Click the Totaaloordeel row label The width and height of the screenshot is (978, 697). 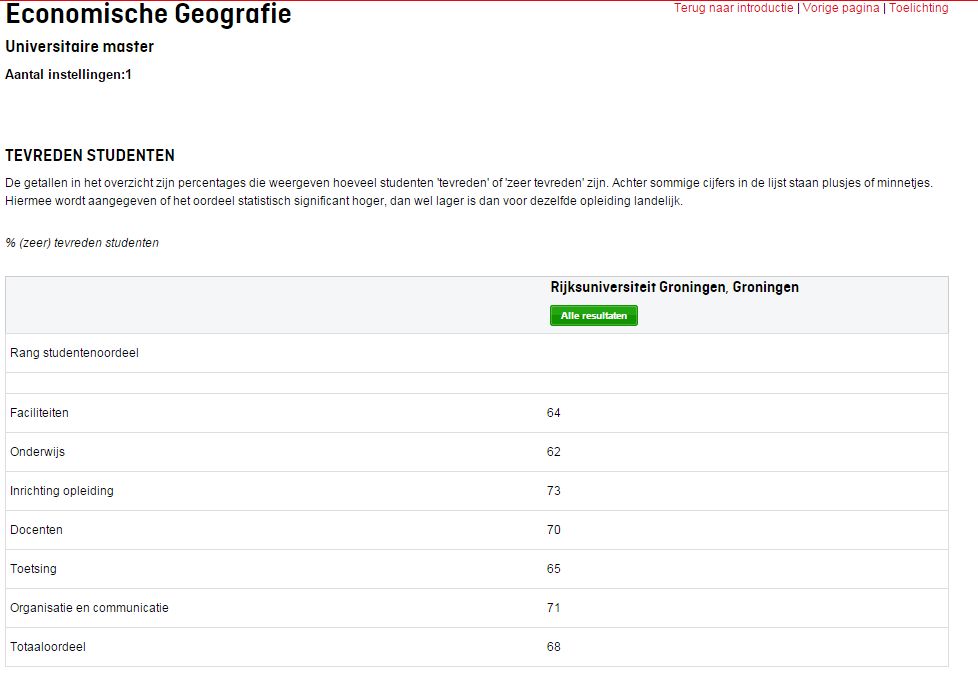pyautogui.click(x=48, y=646)
